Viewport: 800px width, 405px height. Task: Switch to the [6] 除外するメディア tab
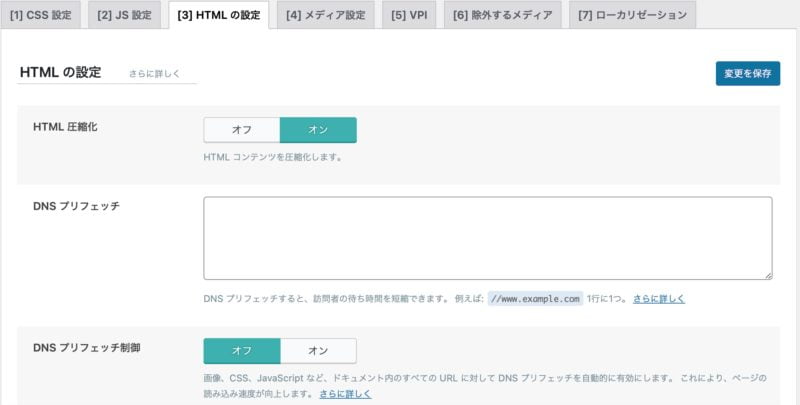502,15
